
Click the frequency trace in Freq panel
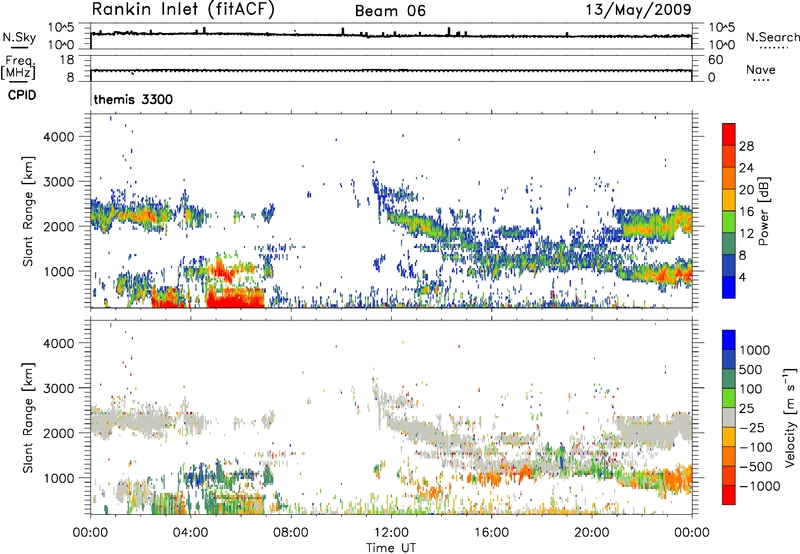point(391,70)
